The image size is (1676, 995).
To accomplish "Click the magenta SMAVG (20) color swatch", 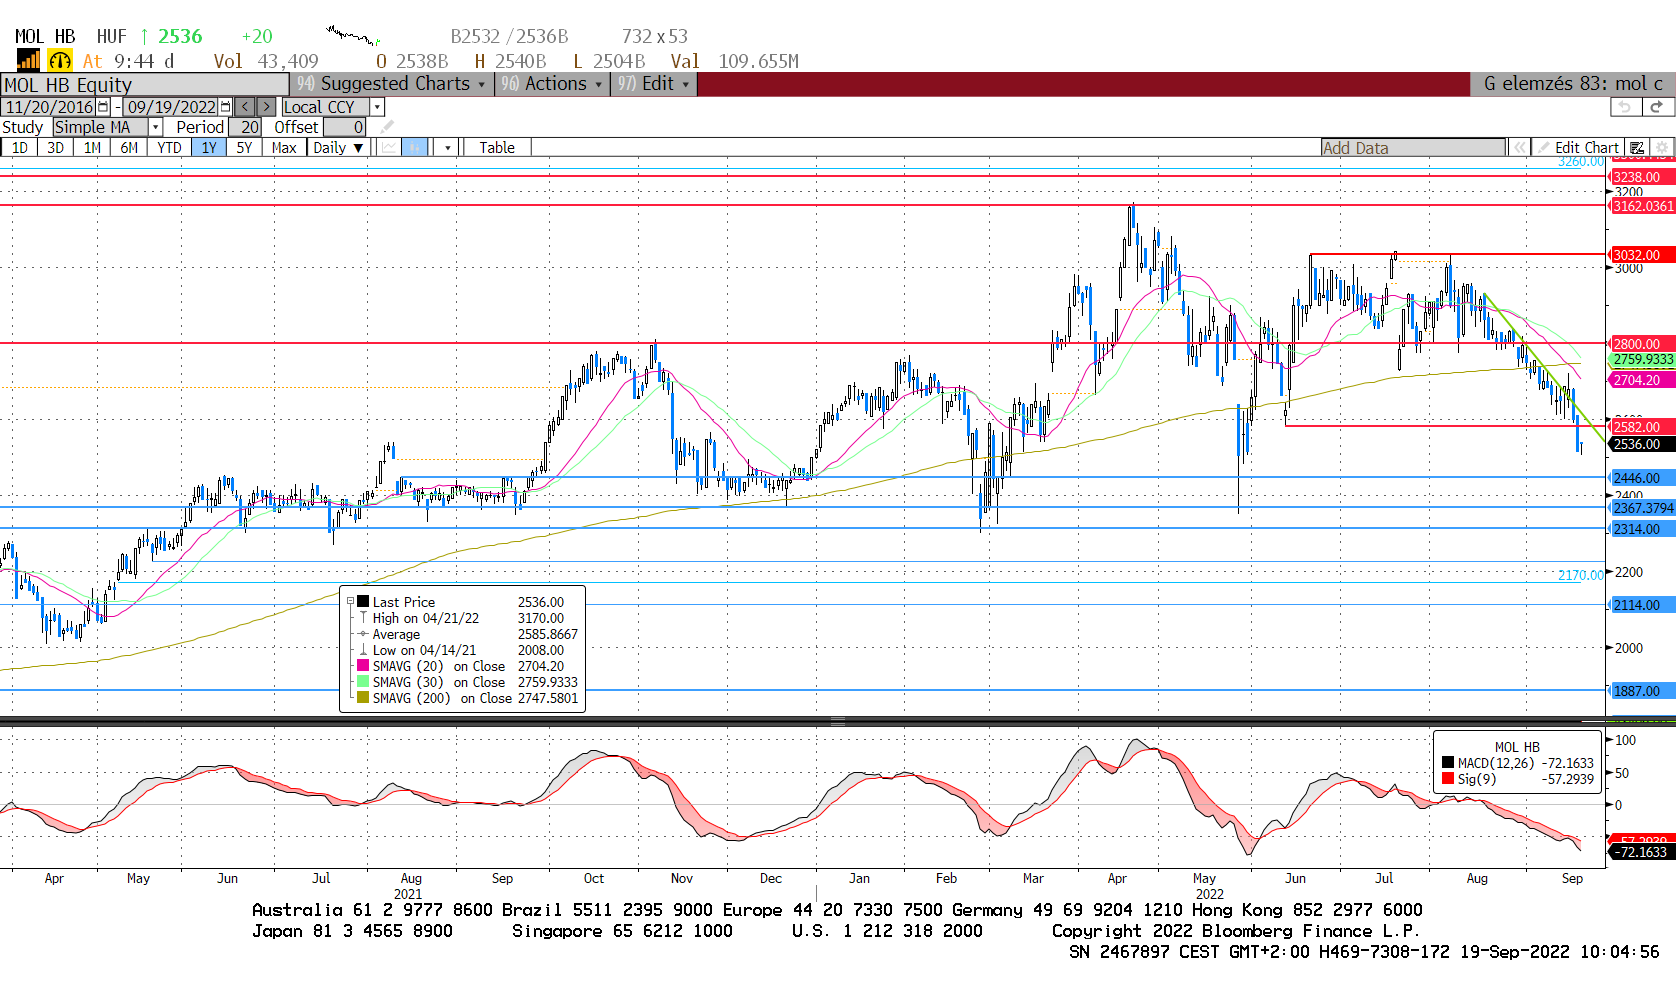I will 363,666.
